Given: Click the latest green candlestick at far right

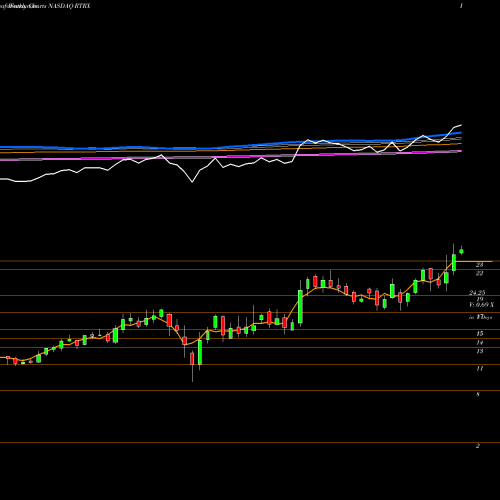Looking at the screenshot, I should pos(462,251).
